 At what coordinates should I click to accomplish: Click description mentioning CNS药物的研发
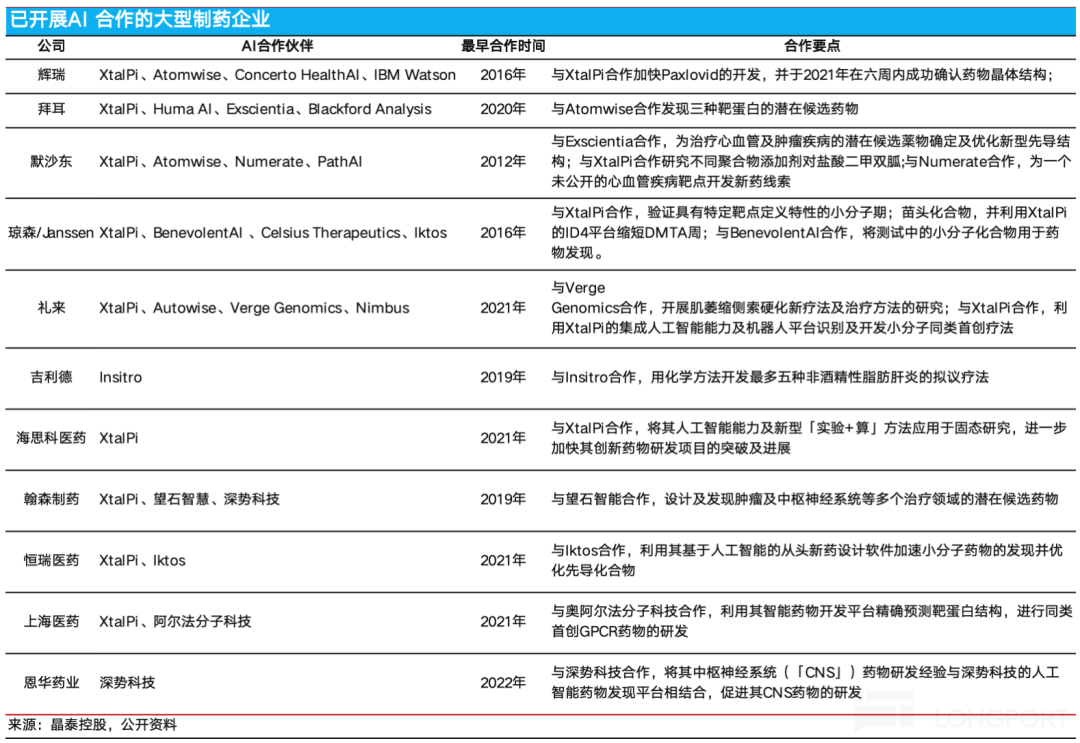(805, 683)
